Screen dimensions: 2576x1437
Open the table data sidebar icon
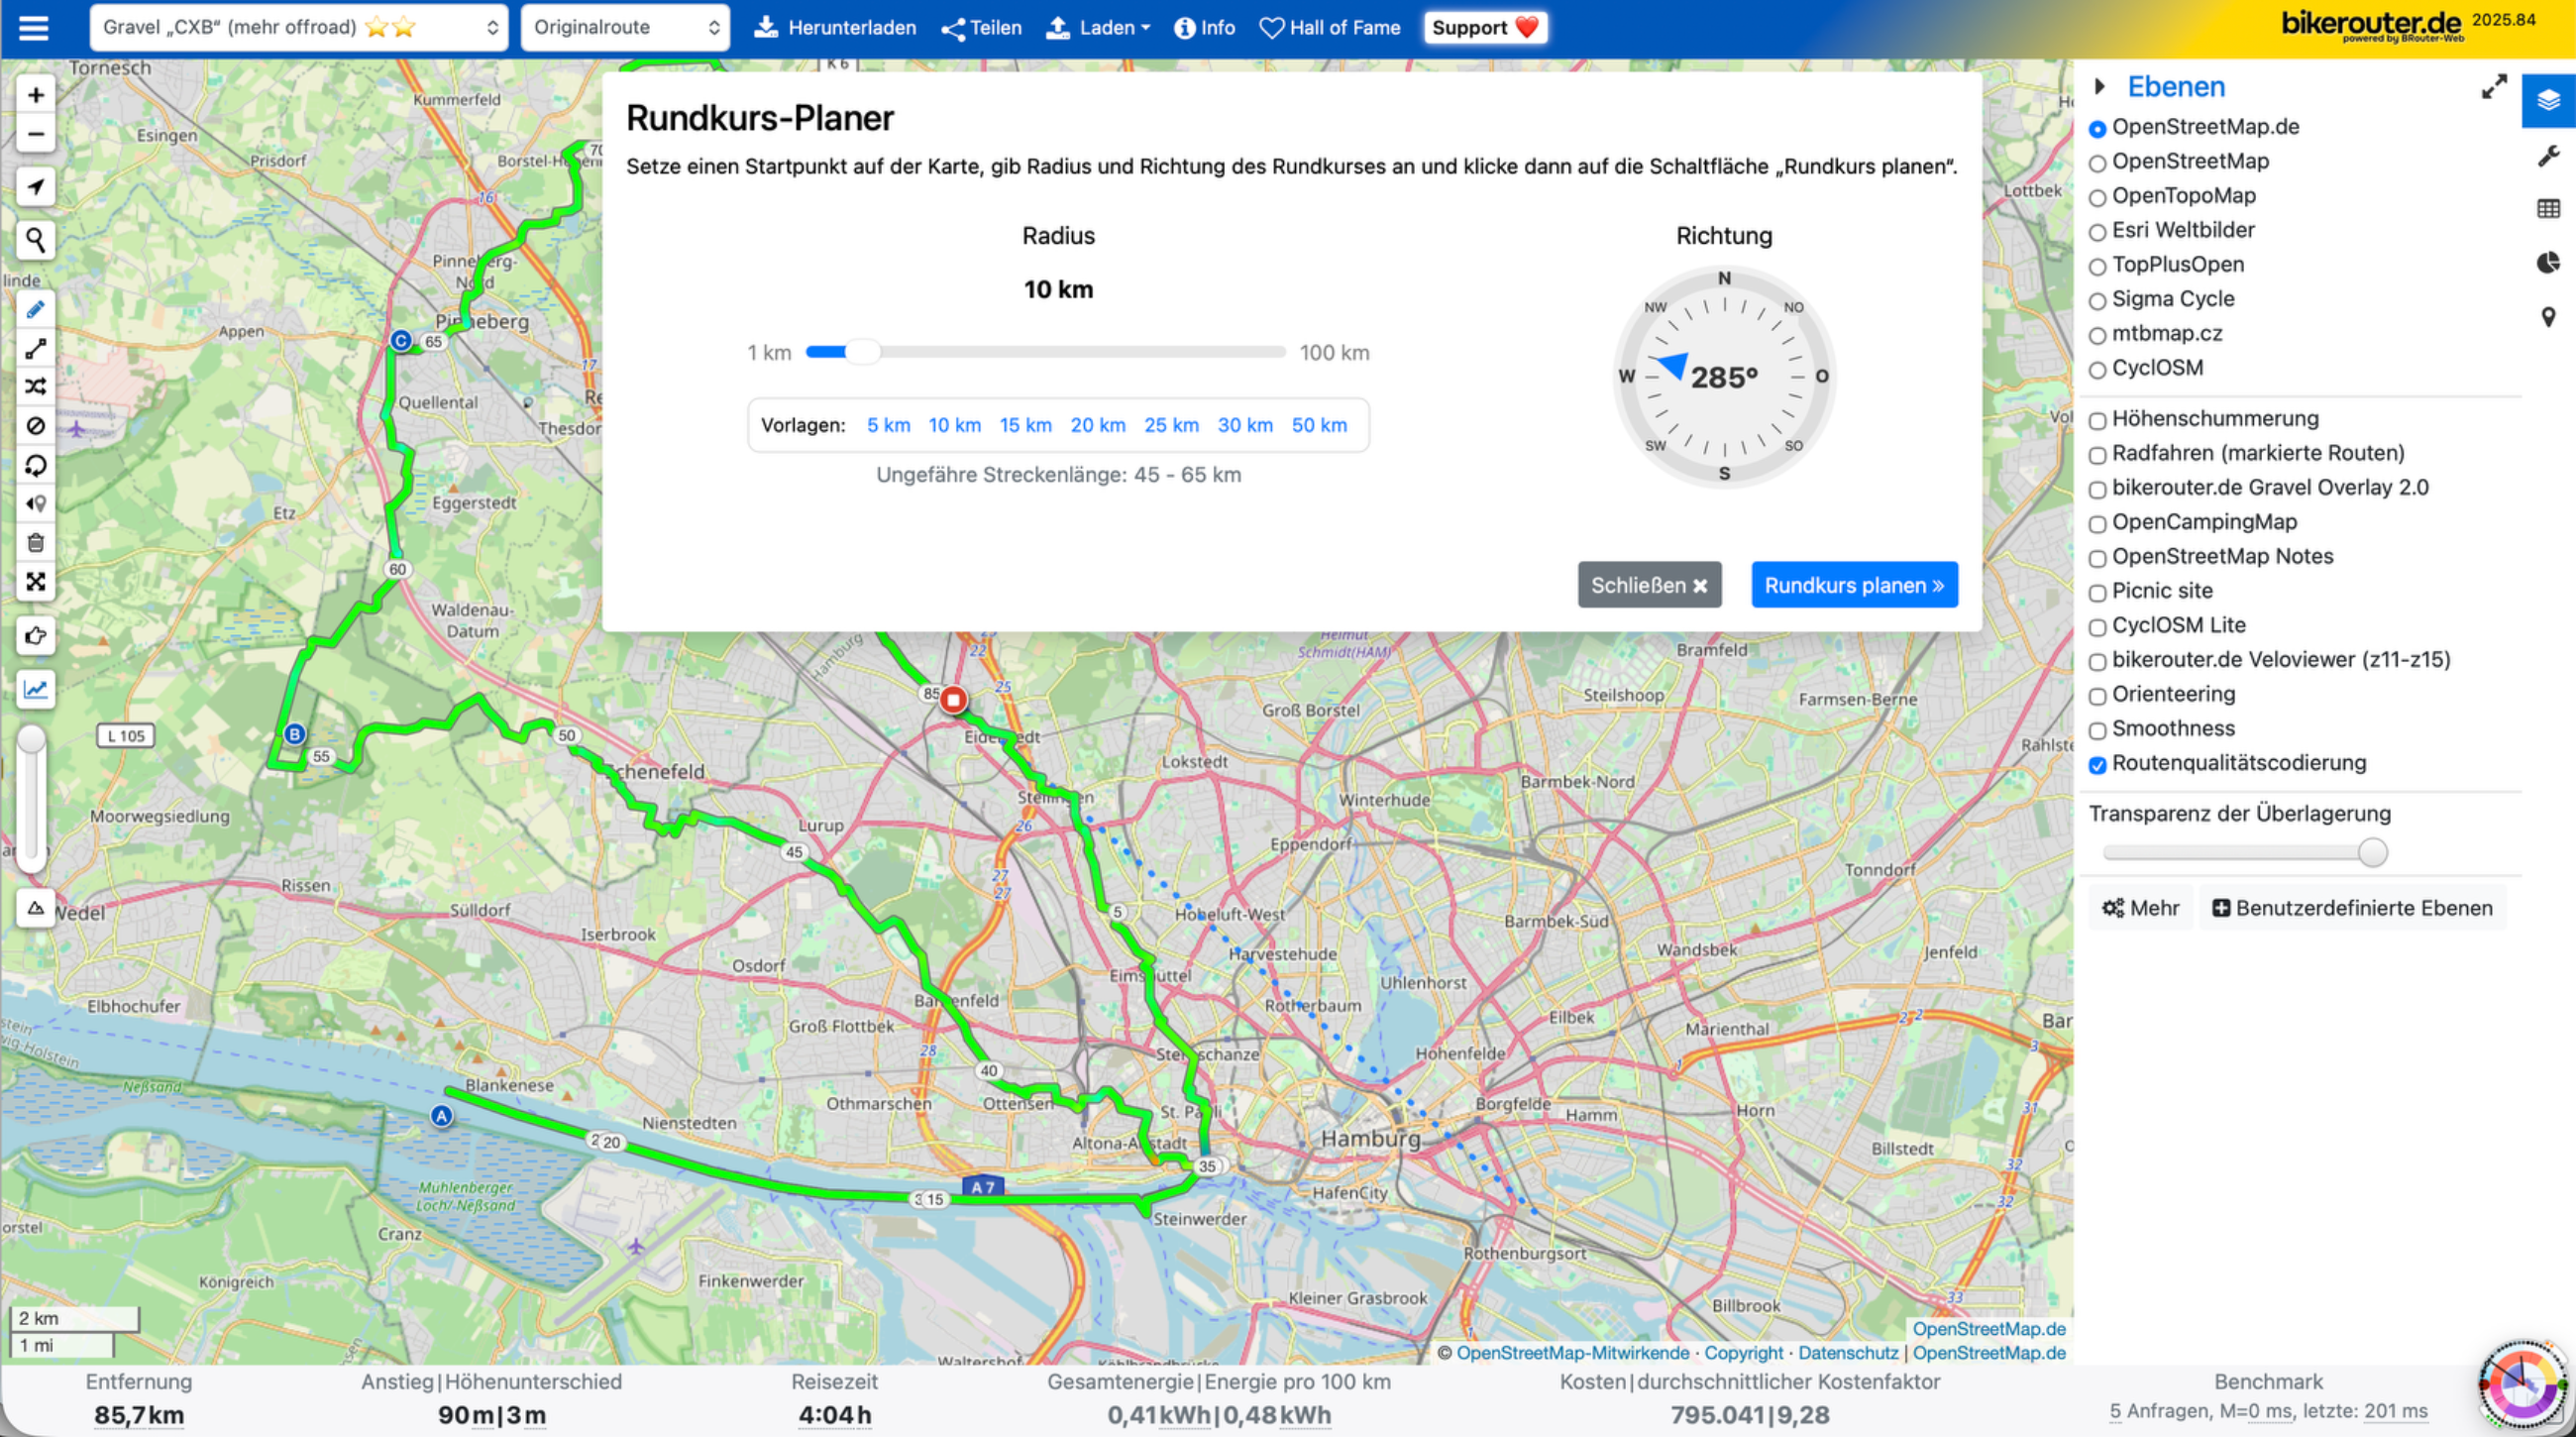2548,208
